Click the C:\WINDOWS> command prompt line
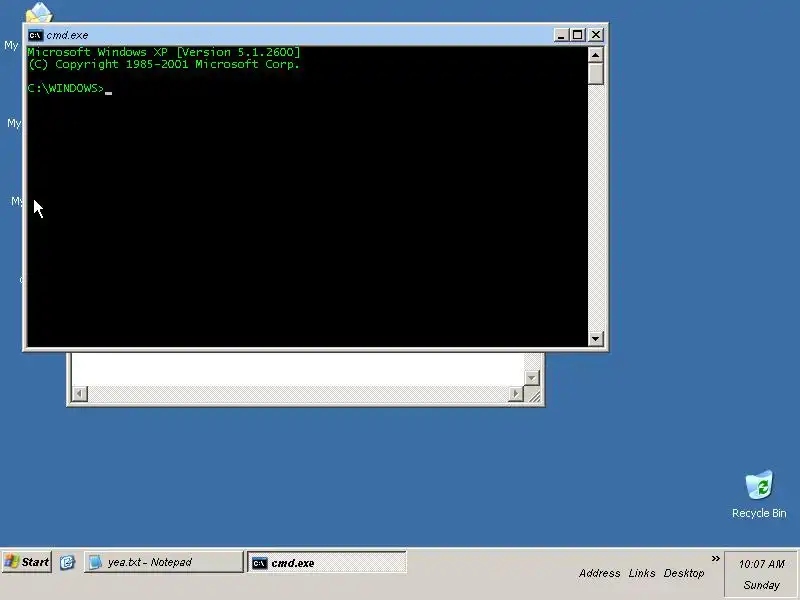This screenshot has width=800, height=600. 69,89
